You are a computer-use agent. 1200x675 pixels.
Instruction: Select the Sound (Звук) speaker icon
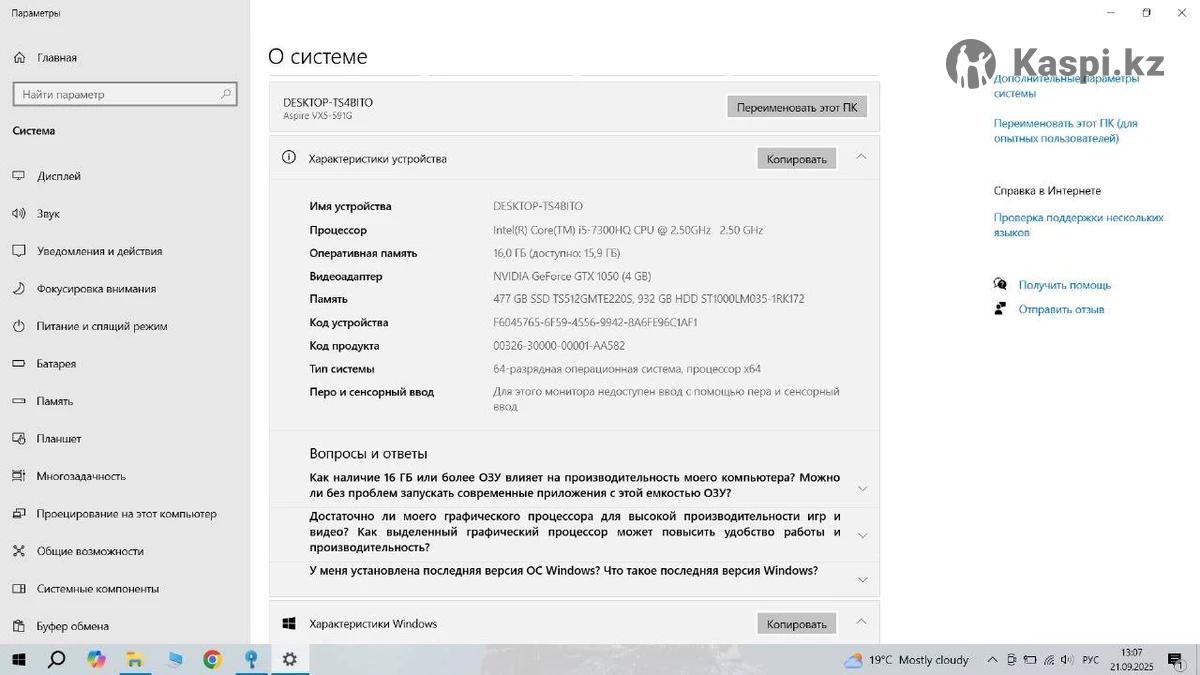pos(19,214)
